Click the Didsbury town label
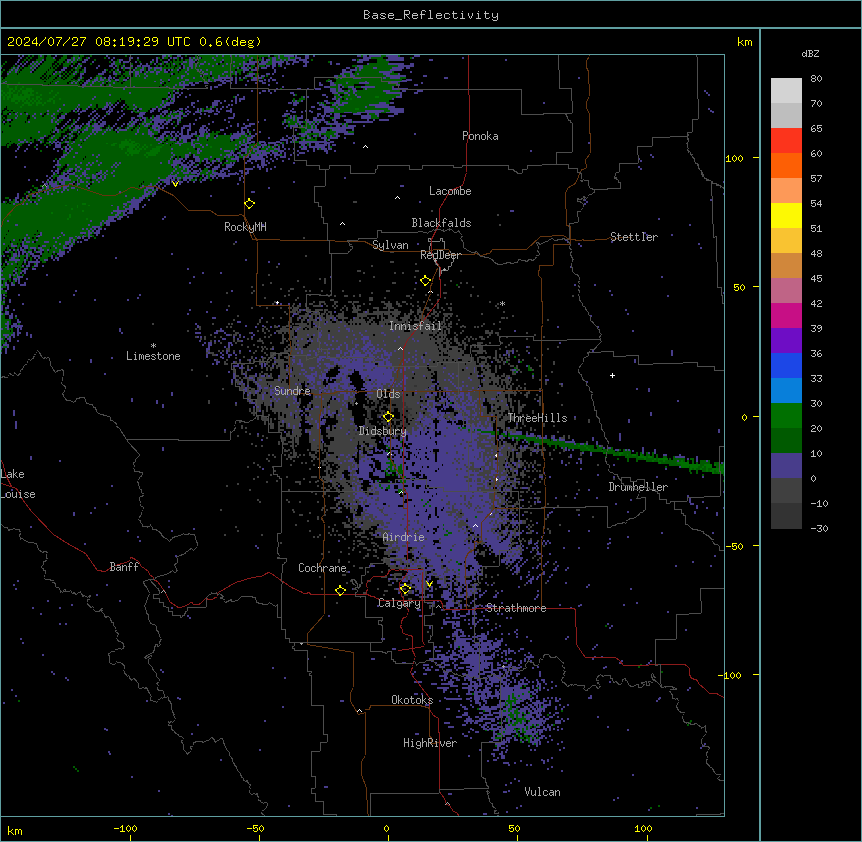The height and width of the screenshot is (842, 862). coord(383,431)
